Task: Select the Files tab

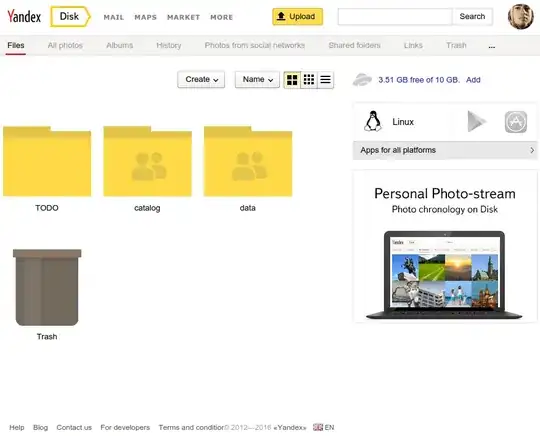Action: click(16, 45)
